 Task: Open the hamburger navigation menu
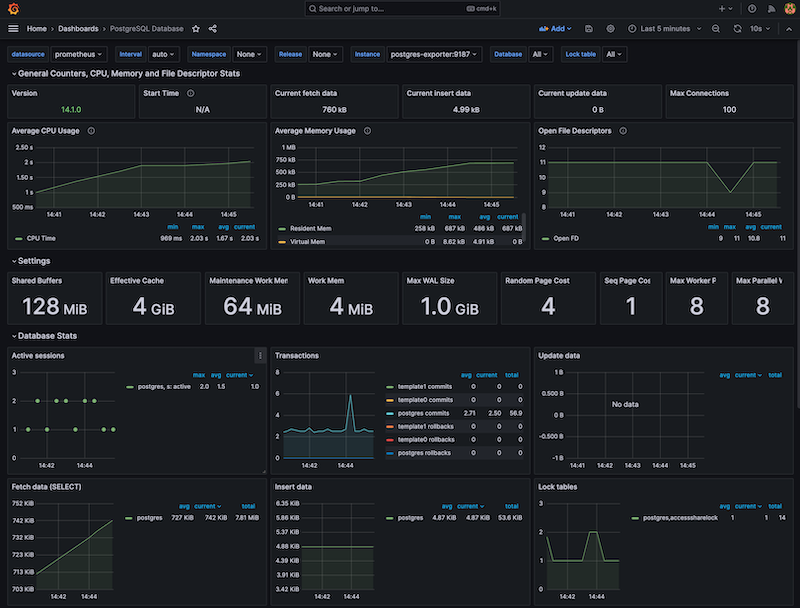coord(13,29)
